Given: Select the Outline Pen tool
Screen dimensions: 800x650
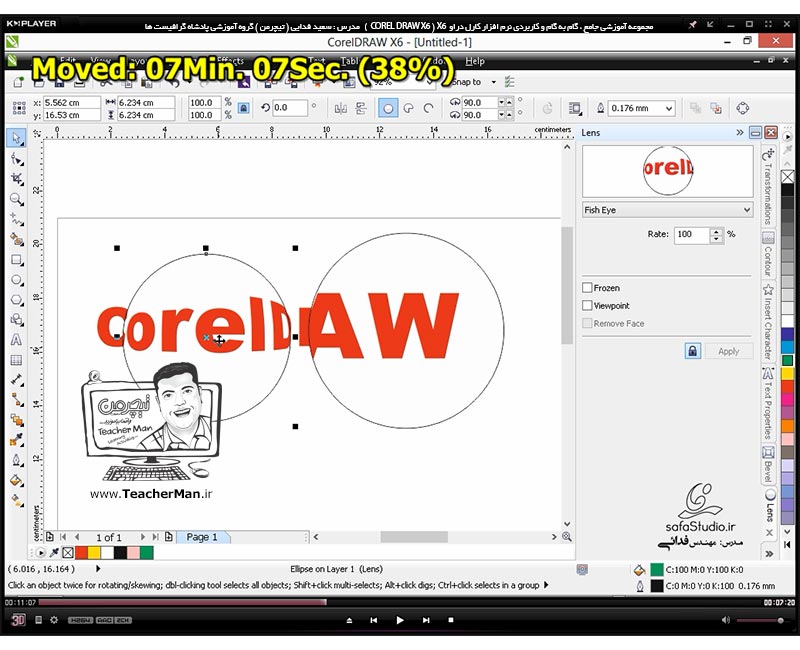Looking at the screenshot, I should [16, 460].
